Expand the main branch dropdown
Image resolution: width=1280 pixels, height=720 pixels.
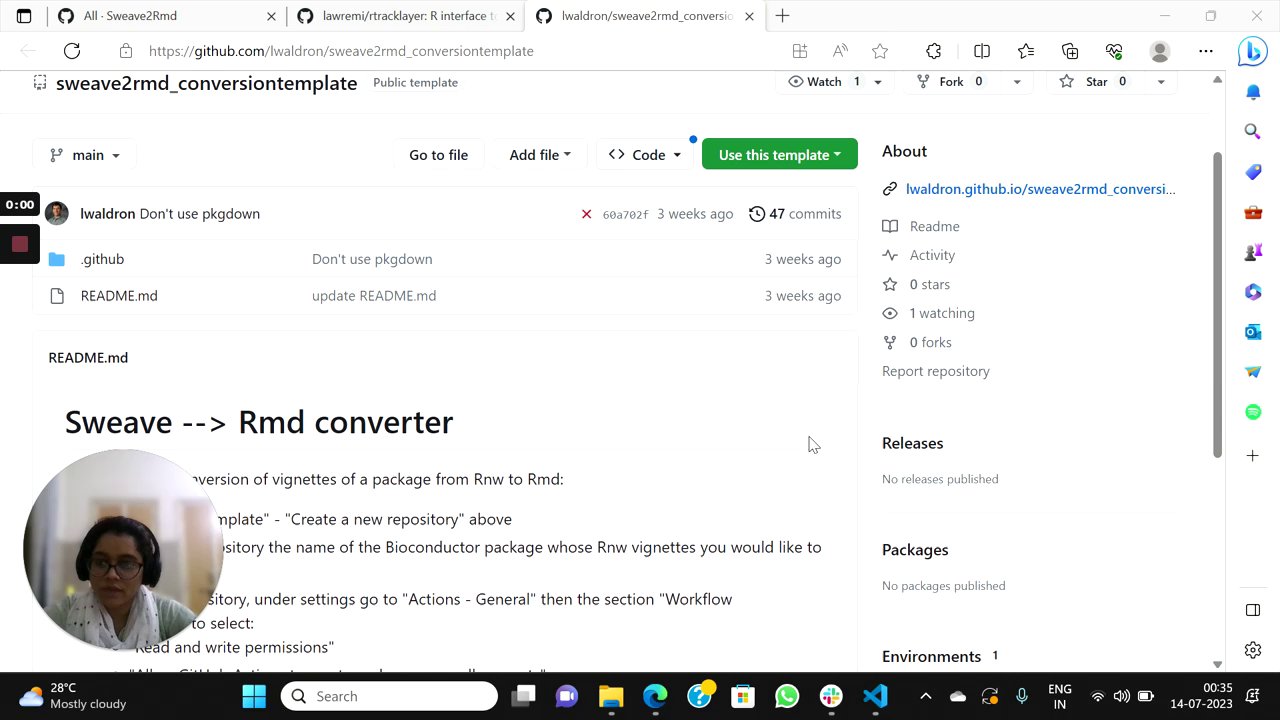click(x=84, y=155)
